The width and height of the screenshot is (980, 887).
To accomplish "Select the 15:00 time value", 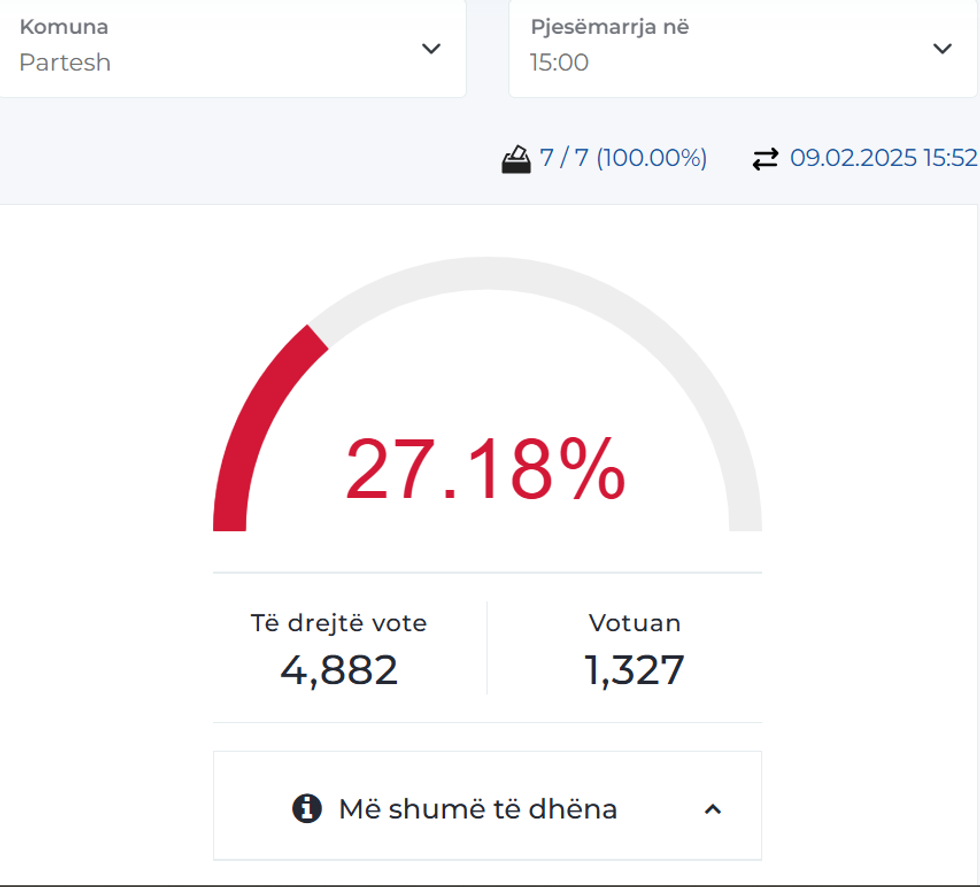I will pos(559,63).
